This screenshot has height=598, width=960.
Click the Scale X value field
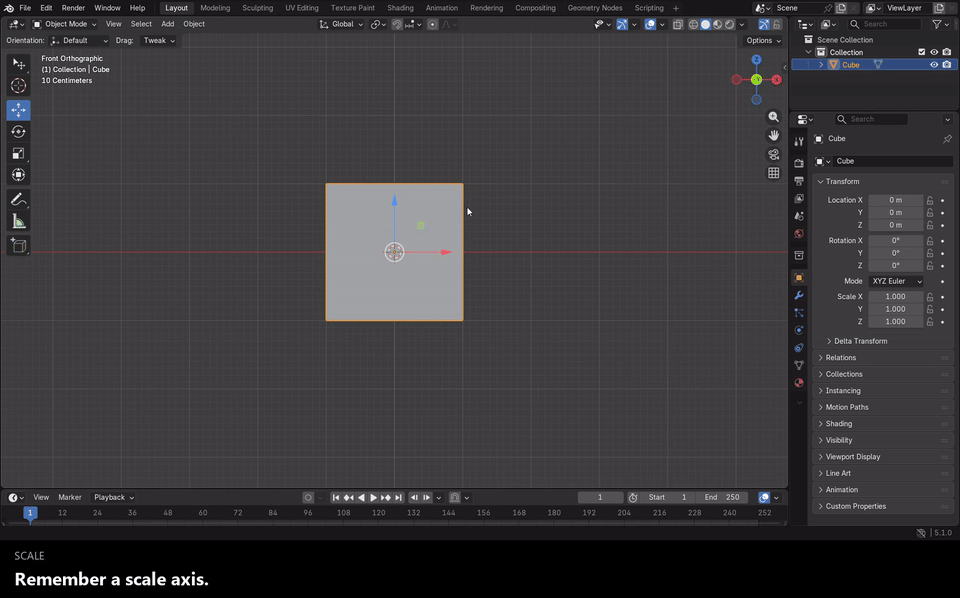pos(896,296)
